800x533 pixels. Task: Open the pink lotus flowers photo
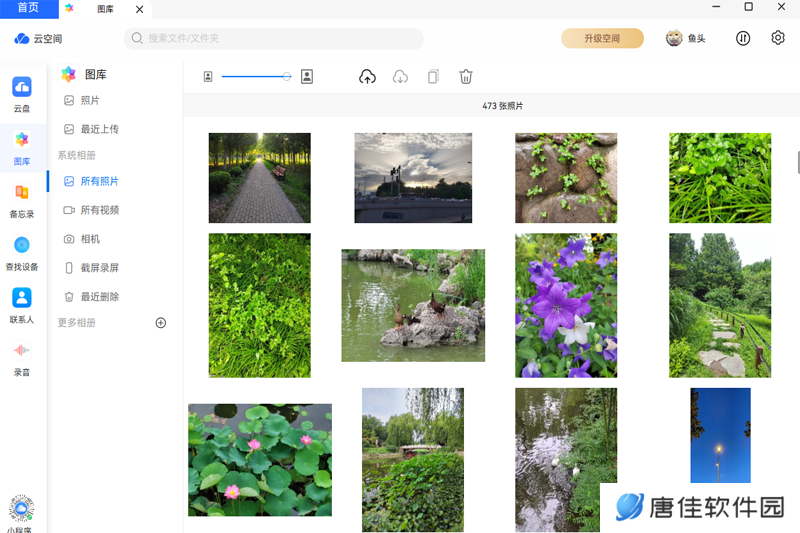click(x=260, y=460)
